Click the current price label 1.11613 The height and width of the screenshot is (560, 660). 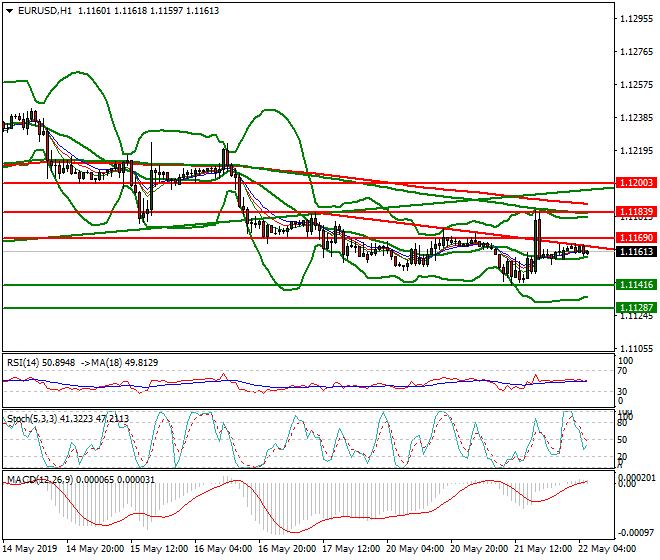636,252
